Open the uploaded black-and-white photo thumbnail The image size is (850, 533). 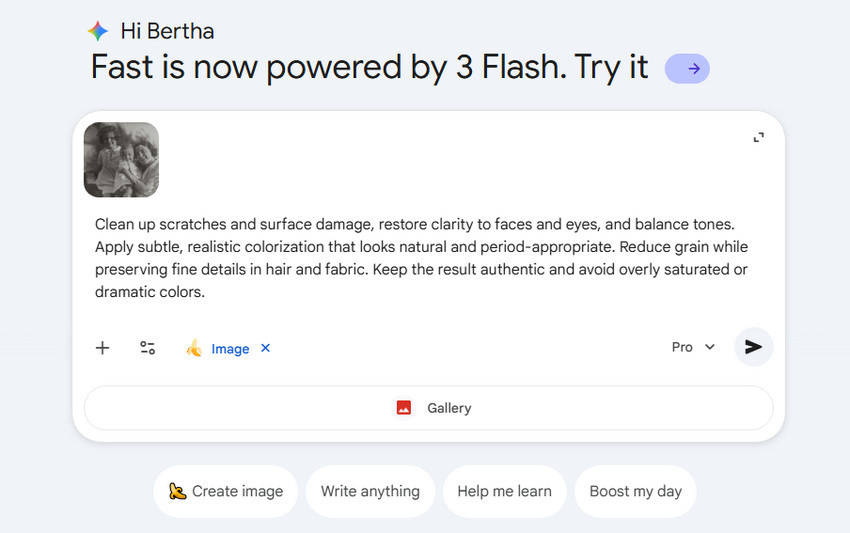point(121,159)
